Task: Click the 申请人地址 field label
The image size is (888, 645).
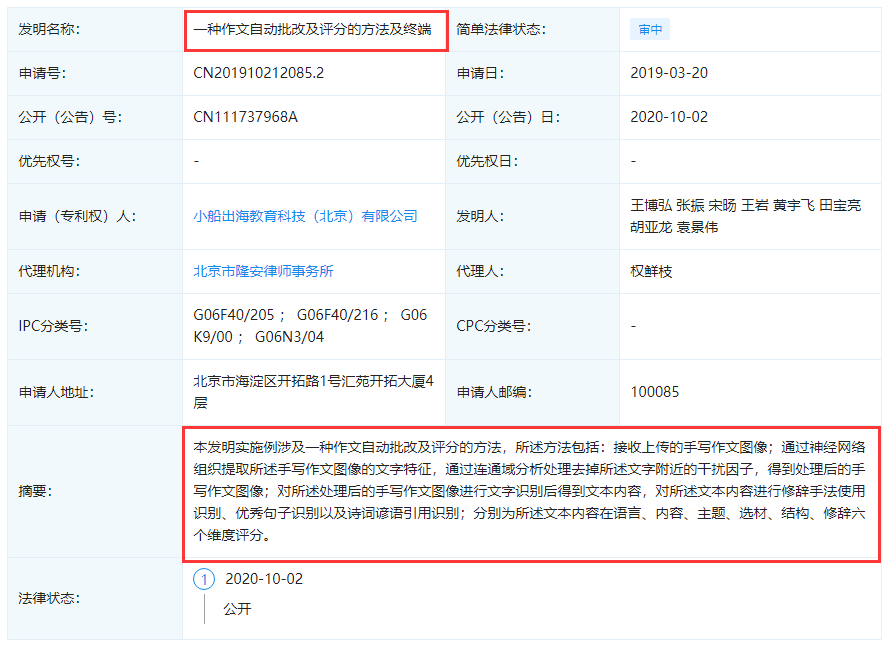Action: pyautogui.click(x=56, y=392)
